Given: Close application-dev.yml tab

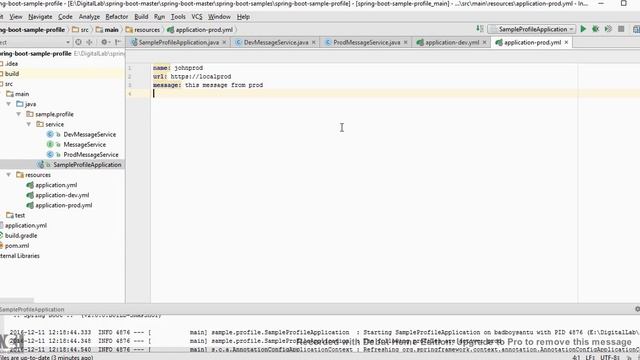Looking at the screenshot, I should [484, 42].
